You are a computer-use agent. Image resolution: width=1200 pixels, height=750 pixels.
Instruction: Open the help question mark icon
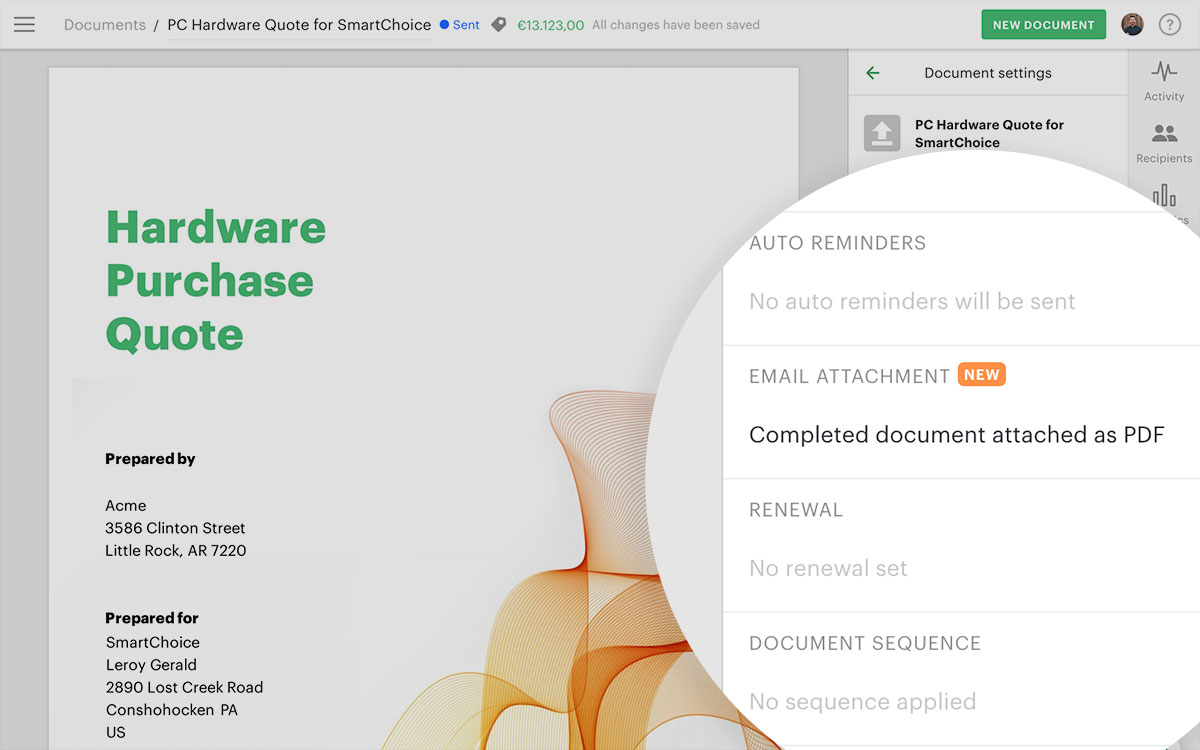[1169, 25]
